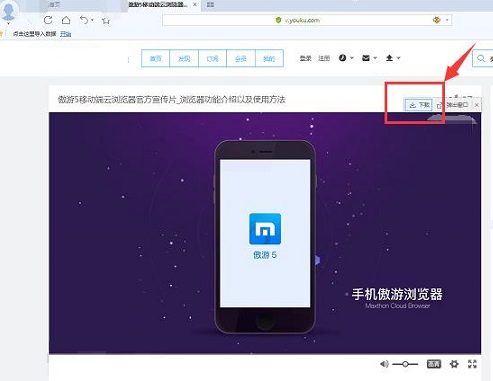This screenshot has width=493, height=381.
Task: Open the user avatar account menu
Action: point(8,11)
